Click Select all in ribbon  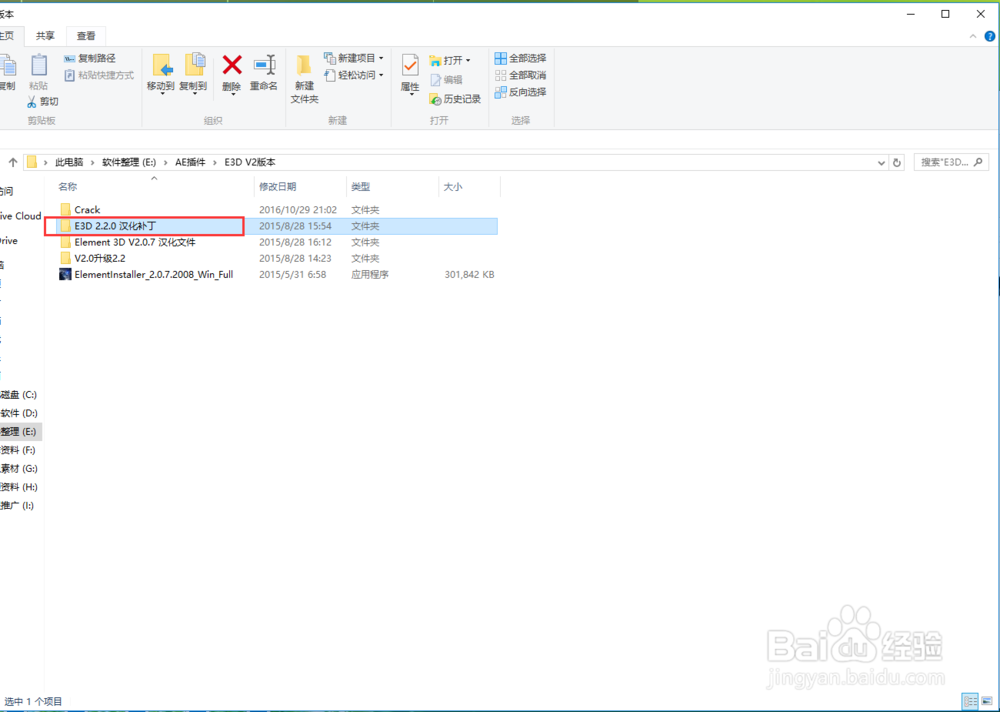coord(520,58)
